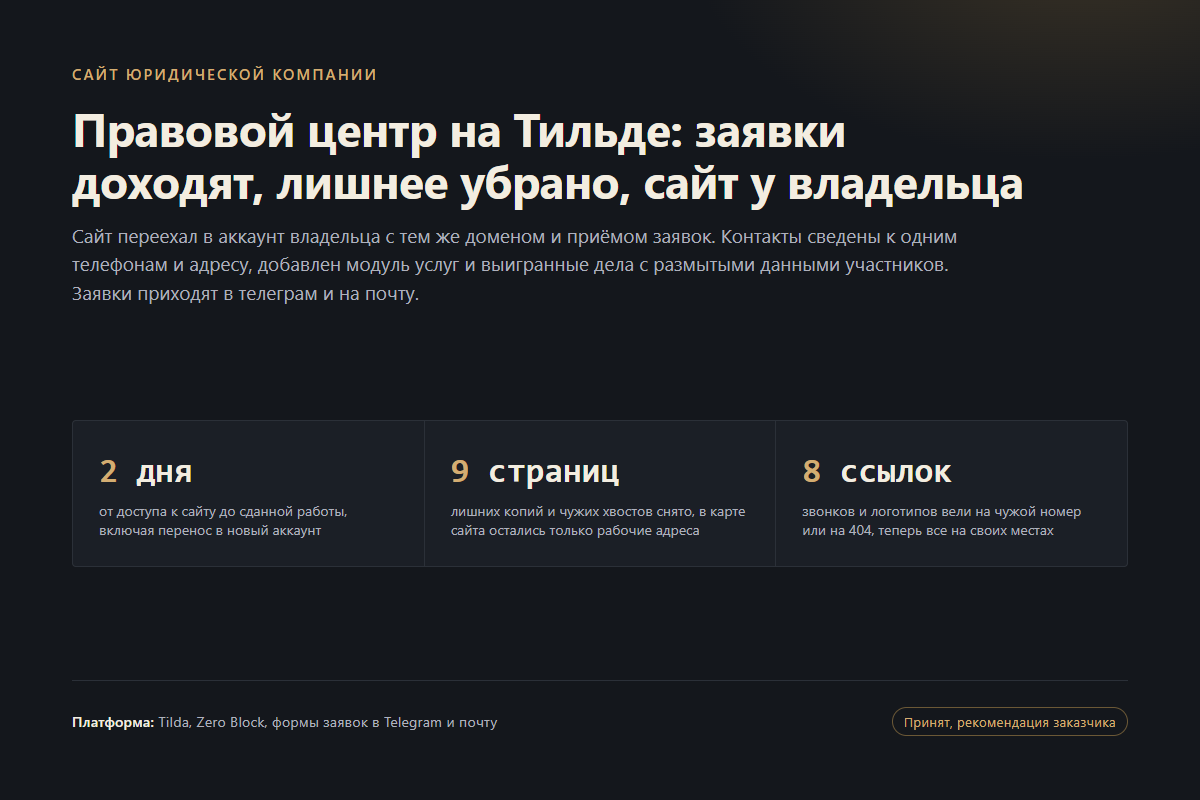Click the sentence "Заявки приходят в телеграм и на почту."
The image size is (1200, 800).
coord(245,296)
